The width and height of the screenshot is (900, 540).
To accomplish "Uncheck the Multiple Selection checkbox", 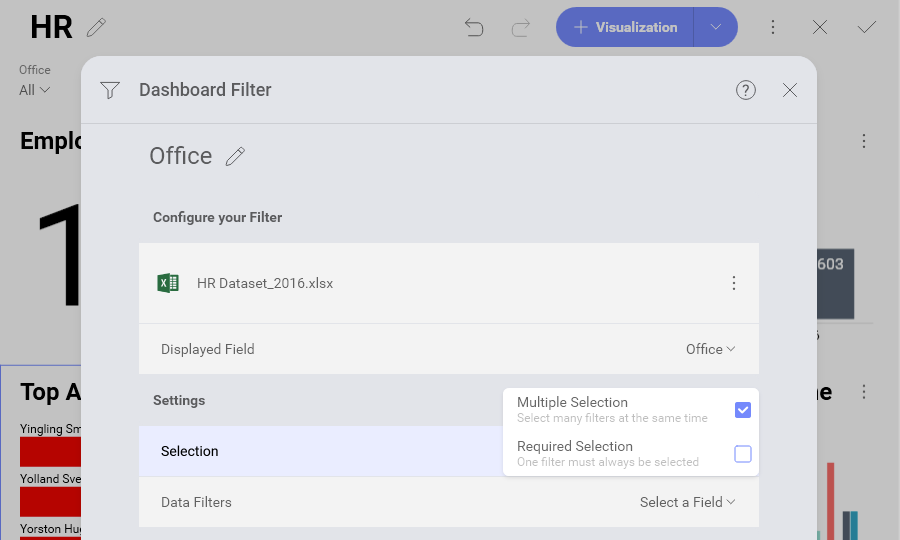I will 743,410.
